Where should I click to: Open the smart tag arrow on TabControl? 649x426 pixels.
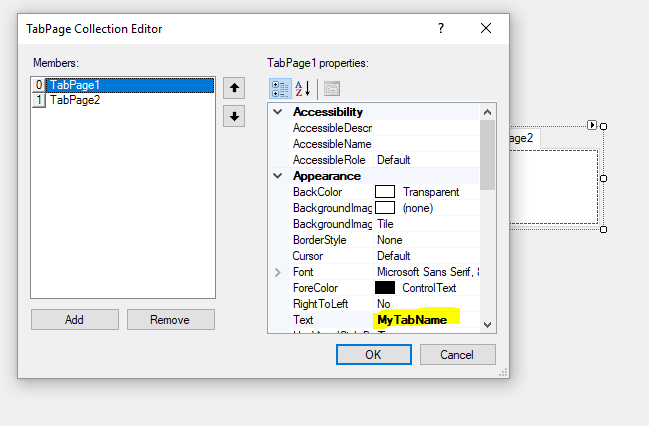592,125
